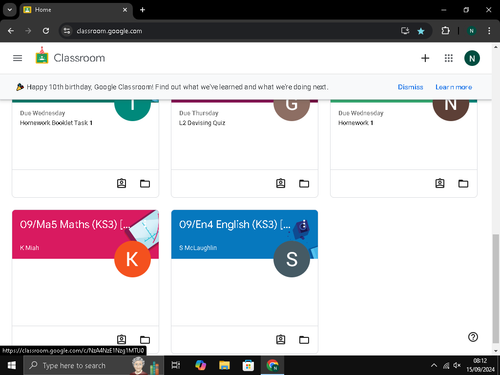
Task: Open Drive folder for 09/Ma5 Maths class
Action: pos(145,340)
